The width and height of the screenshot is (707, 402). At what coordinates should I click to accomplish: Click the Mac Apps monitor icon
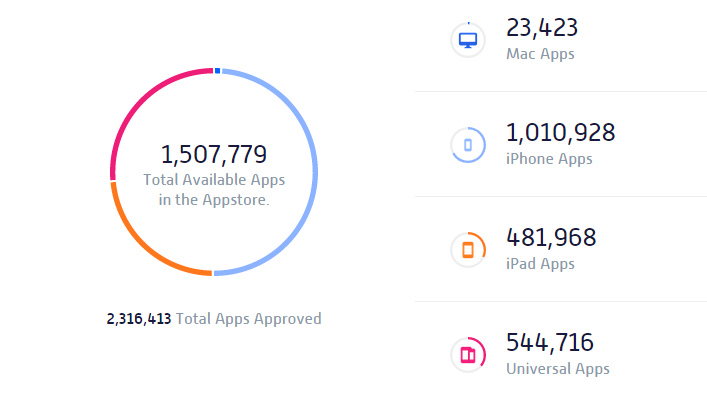(x=468, y=40)
